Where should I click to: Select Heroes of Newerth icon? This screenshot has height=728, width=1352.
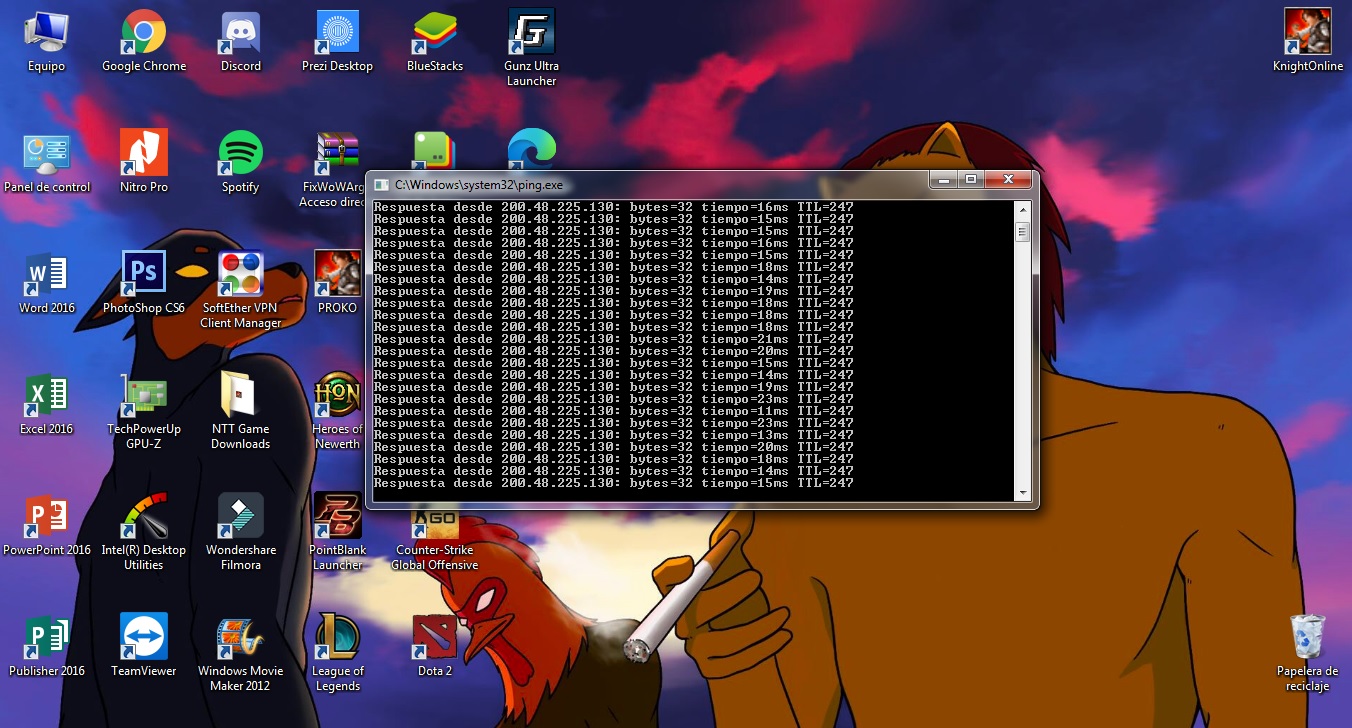338,411
